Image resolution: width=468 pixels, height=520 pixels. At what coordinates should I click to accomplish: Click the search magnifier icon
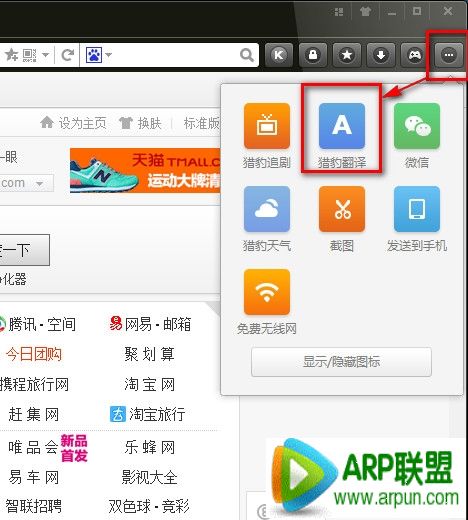click(247, 55)
